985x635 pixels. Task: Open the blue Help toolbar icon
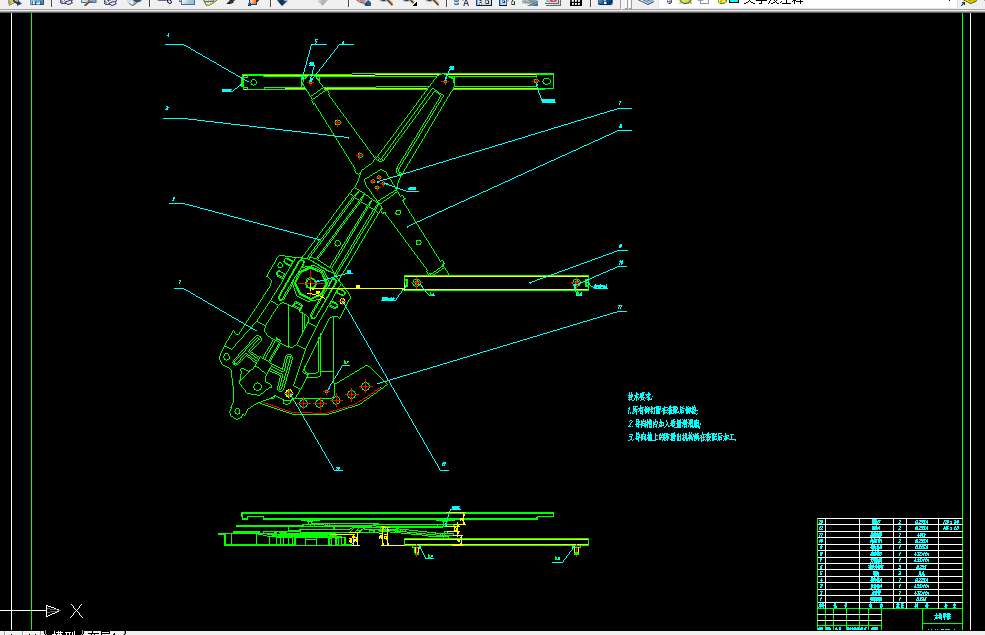tap(605, 2)
